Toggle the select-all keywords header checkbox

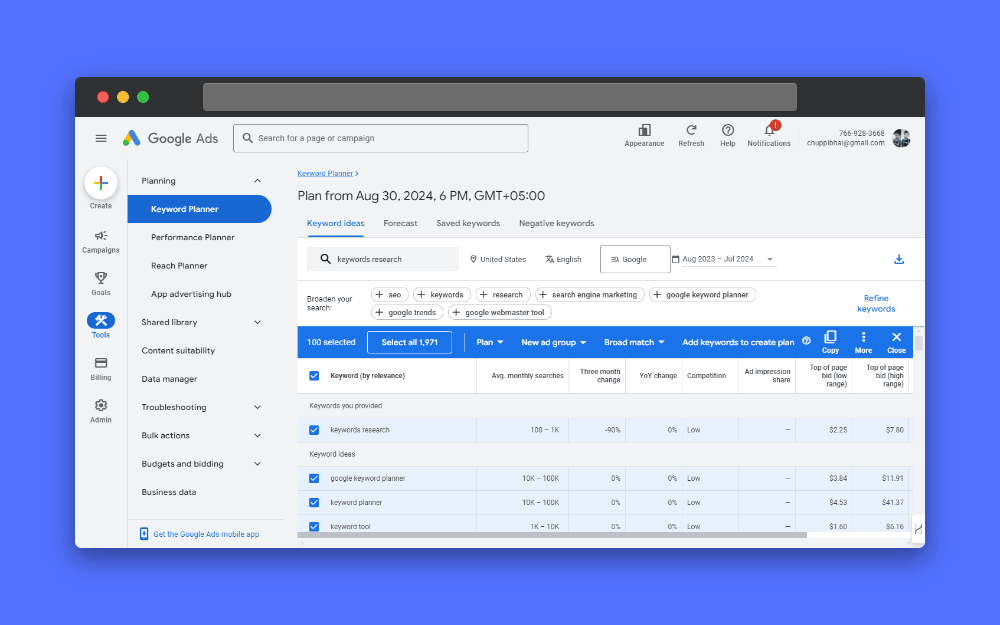(314, 376)
